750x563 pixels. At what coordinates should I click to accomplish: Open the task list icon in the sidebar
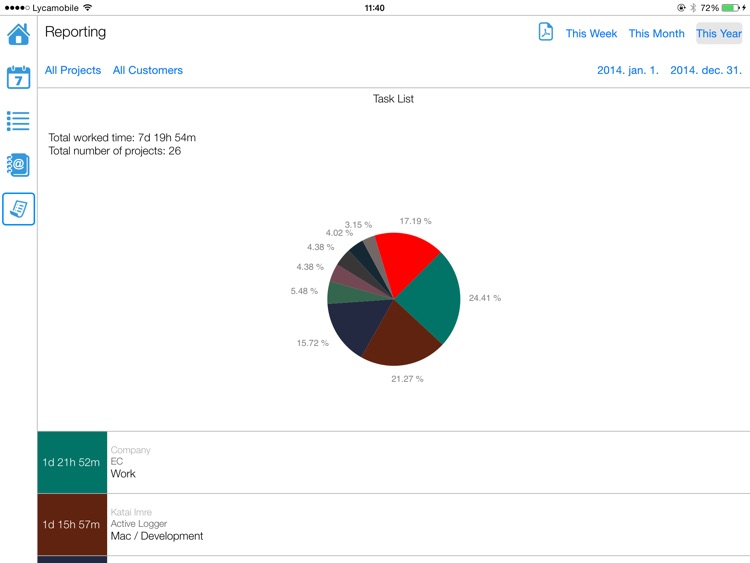tap(18, 121)
